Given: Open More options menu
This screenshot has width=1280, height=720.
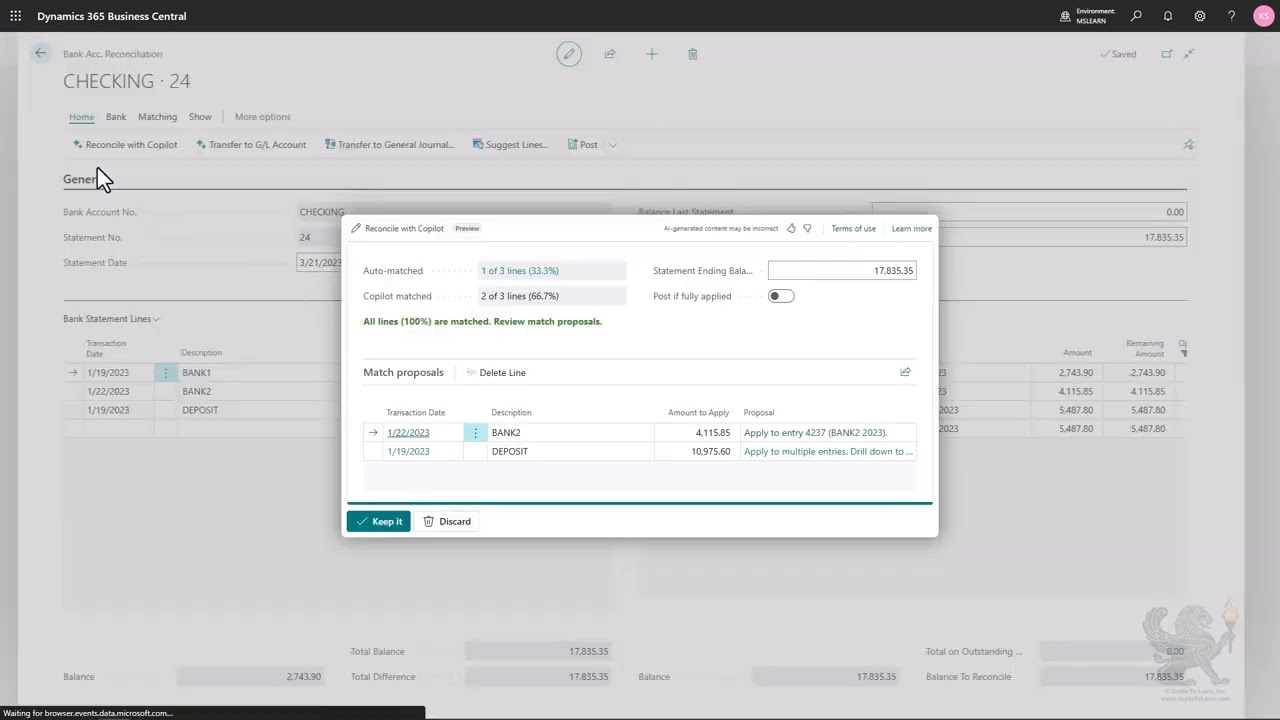Looking at the screenshot, I should 262,117.
